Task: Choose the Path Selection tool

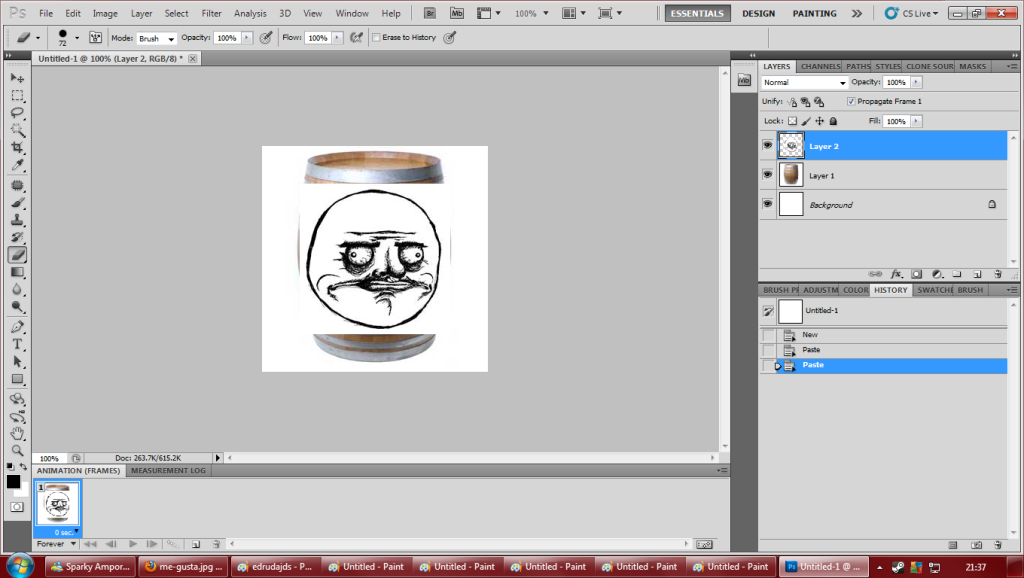Action: pyautogui.click(x=17, y=362)
